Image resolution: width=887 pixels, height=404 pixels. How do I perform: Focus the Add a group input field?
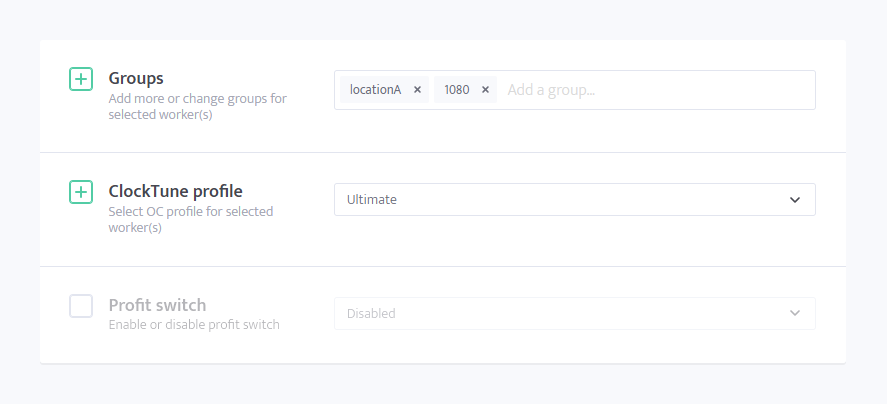(x=658, y=90)
